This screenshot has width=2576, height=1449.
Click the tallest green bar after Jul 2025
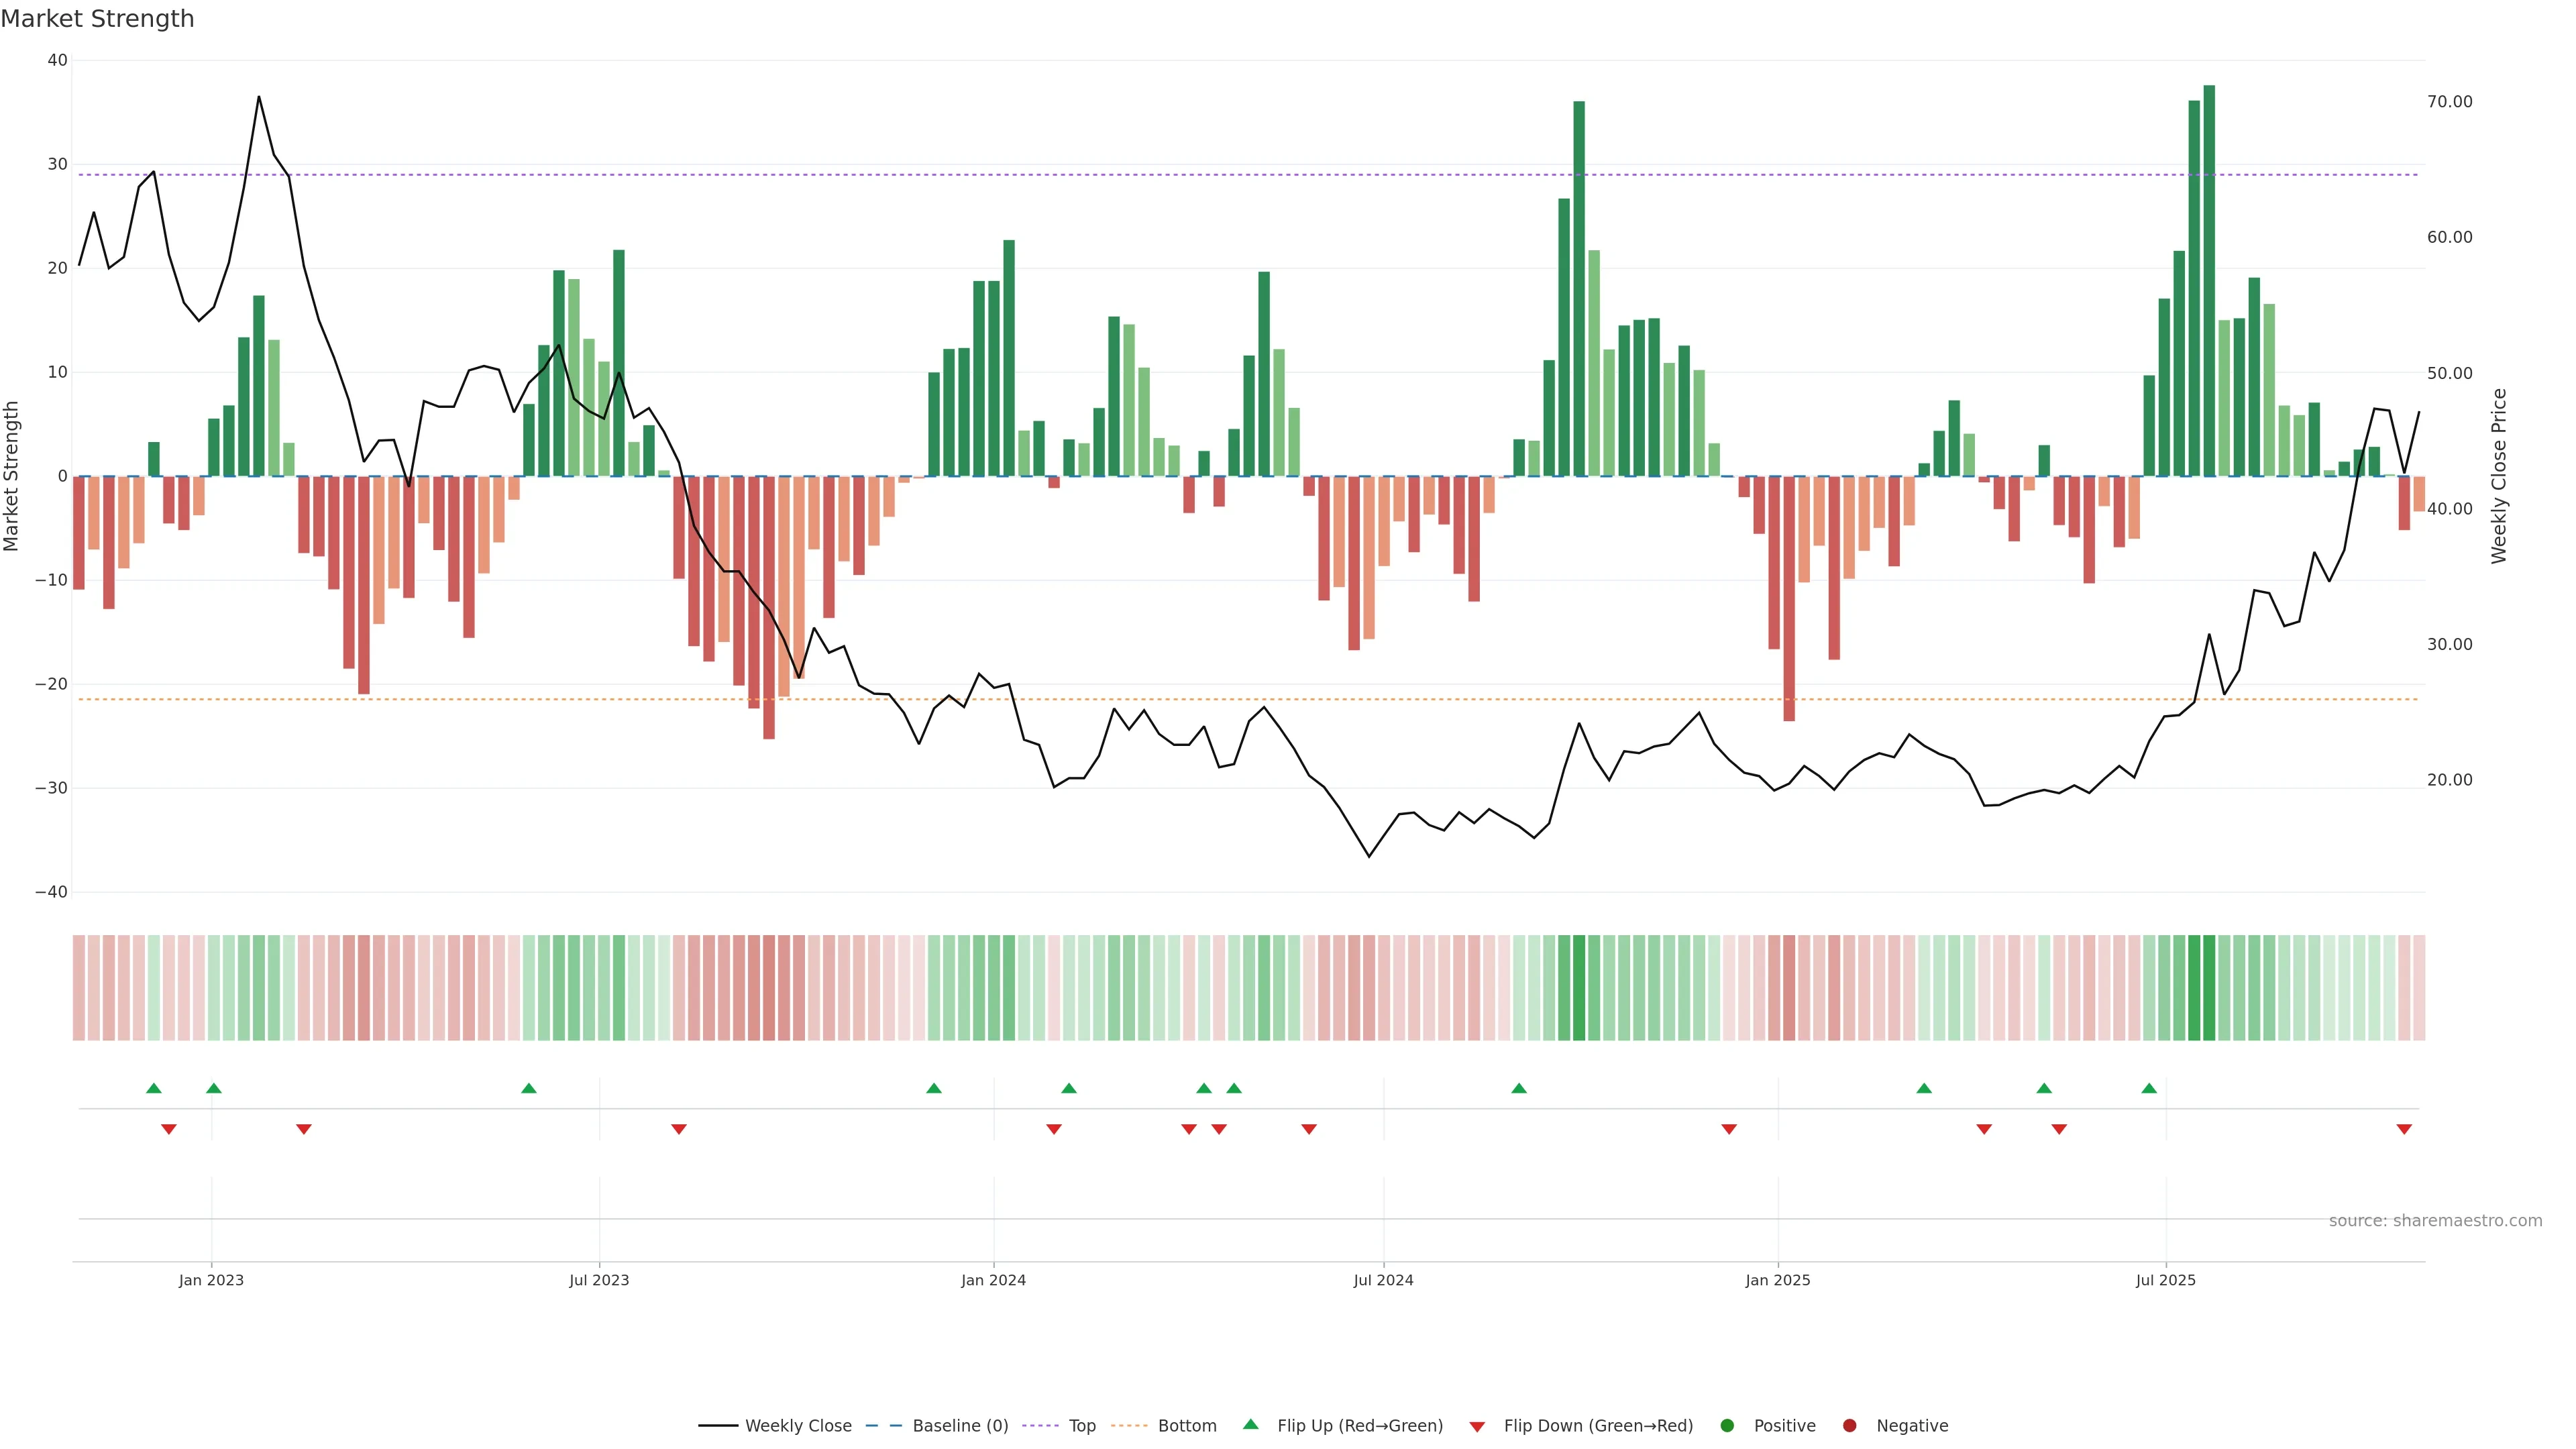2209,280
